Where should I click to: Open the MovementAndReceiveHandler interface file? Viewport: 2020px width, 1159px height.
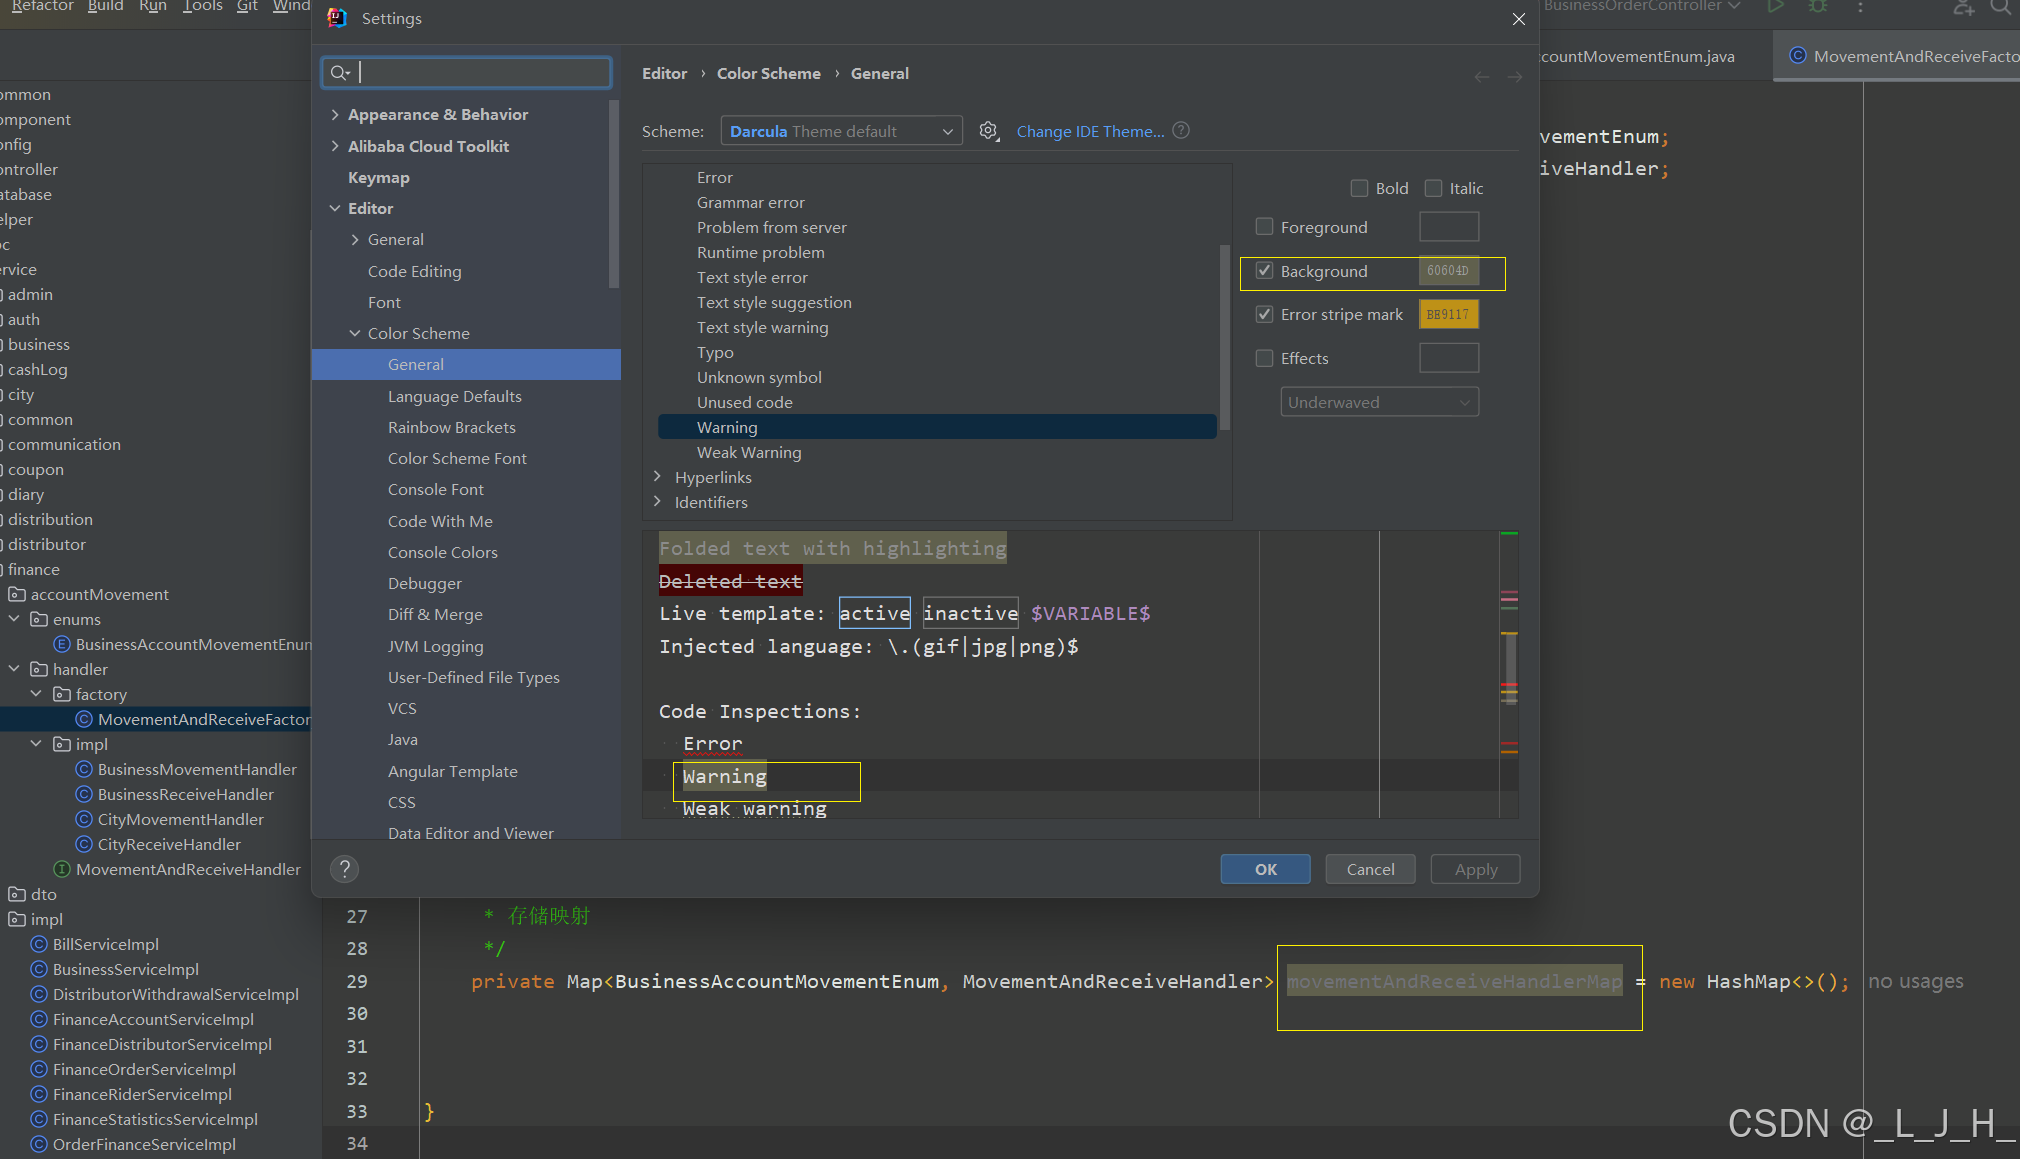pyautogui.click(x=187, y=869)
